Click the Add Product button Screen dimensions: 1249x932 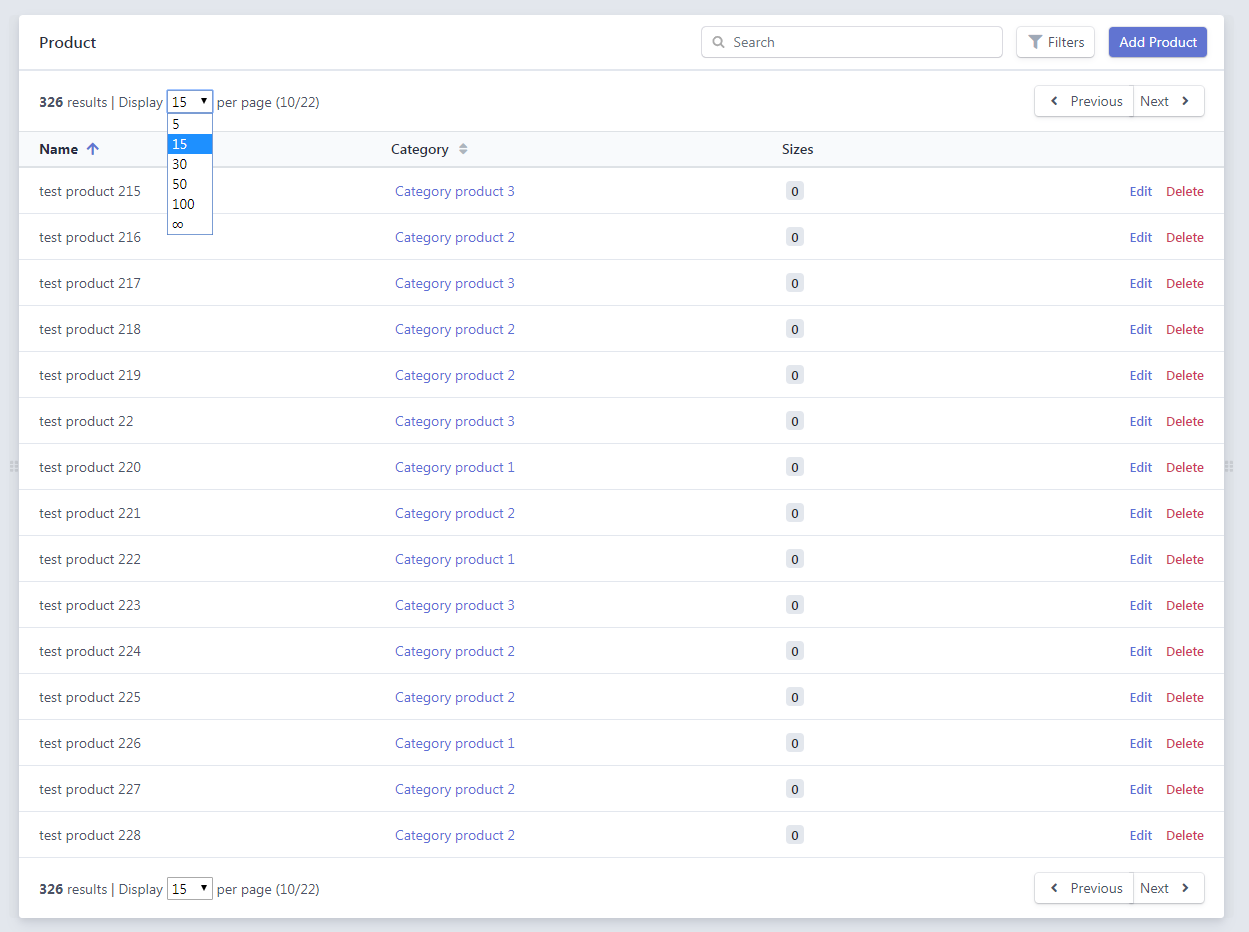1157,42
